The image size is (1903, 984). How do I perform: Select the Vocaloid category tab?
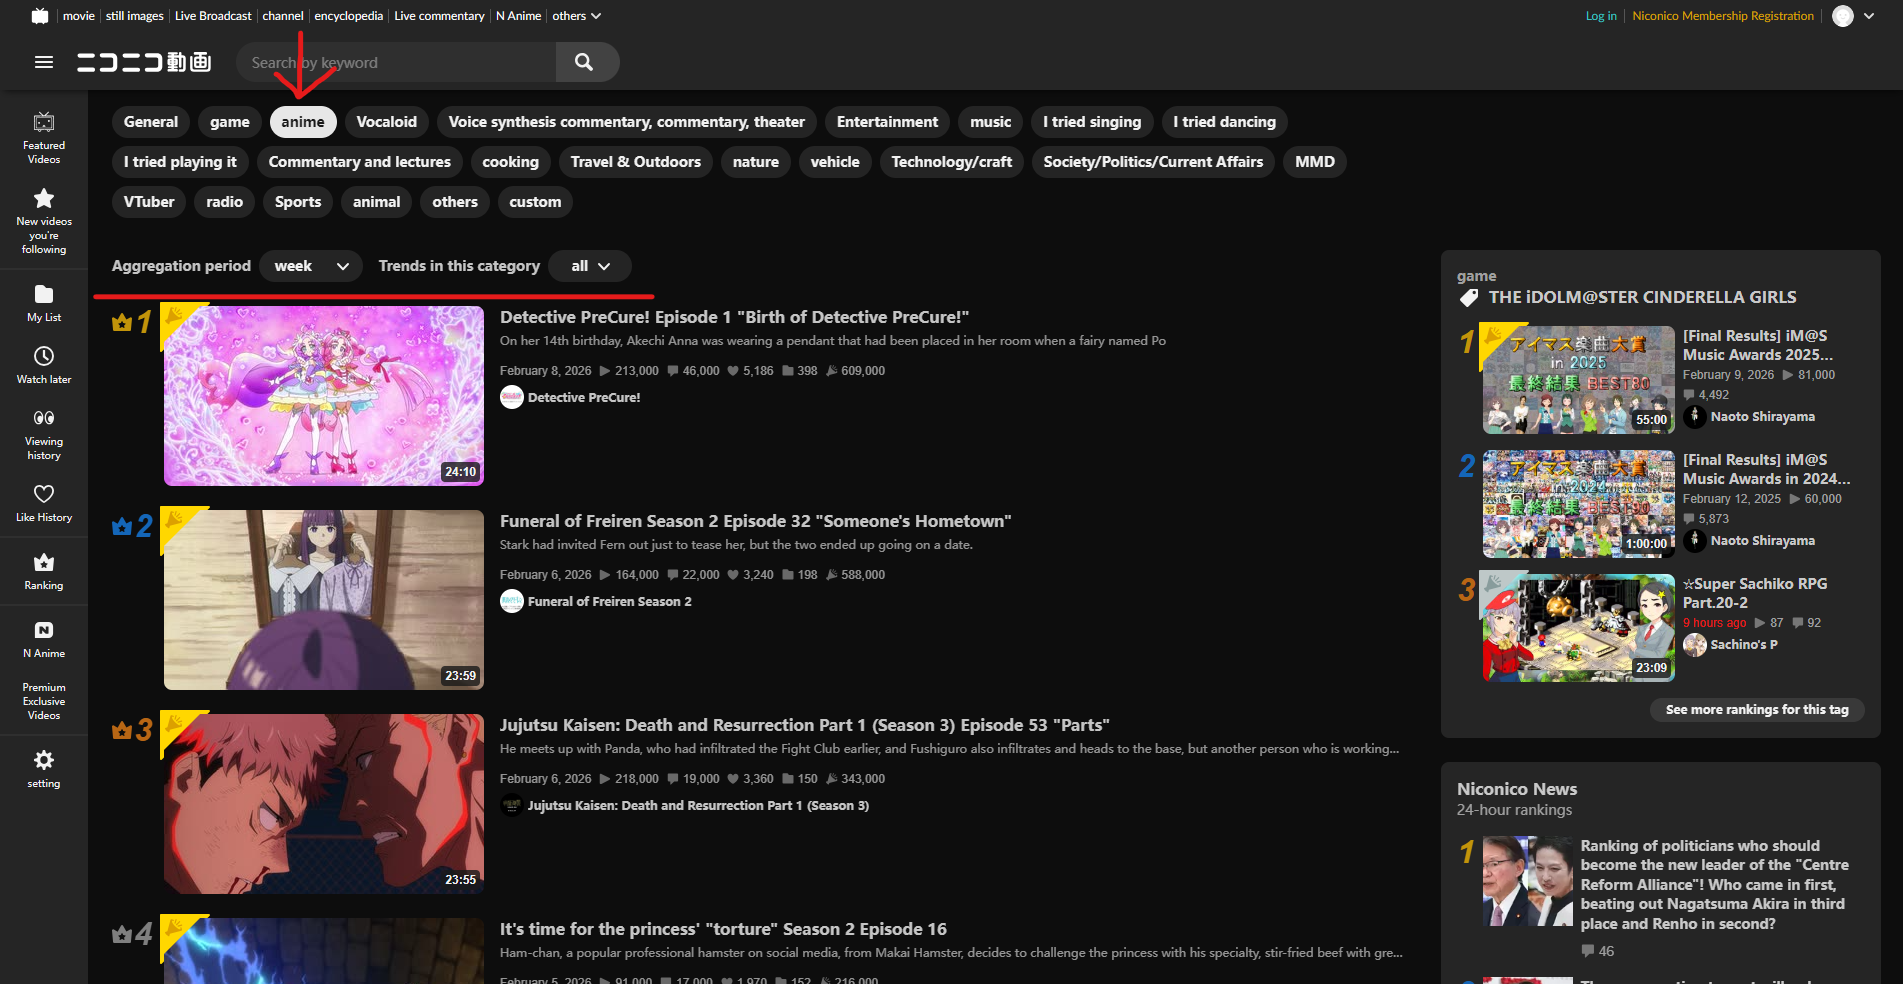pos(387,122)
